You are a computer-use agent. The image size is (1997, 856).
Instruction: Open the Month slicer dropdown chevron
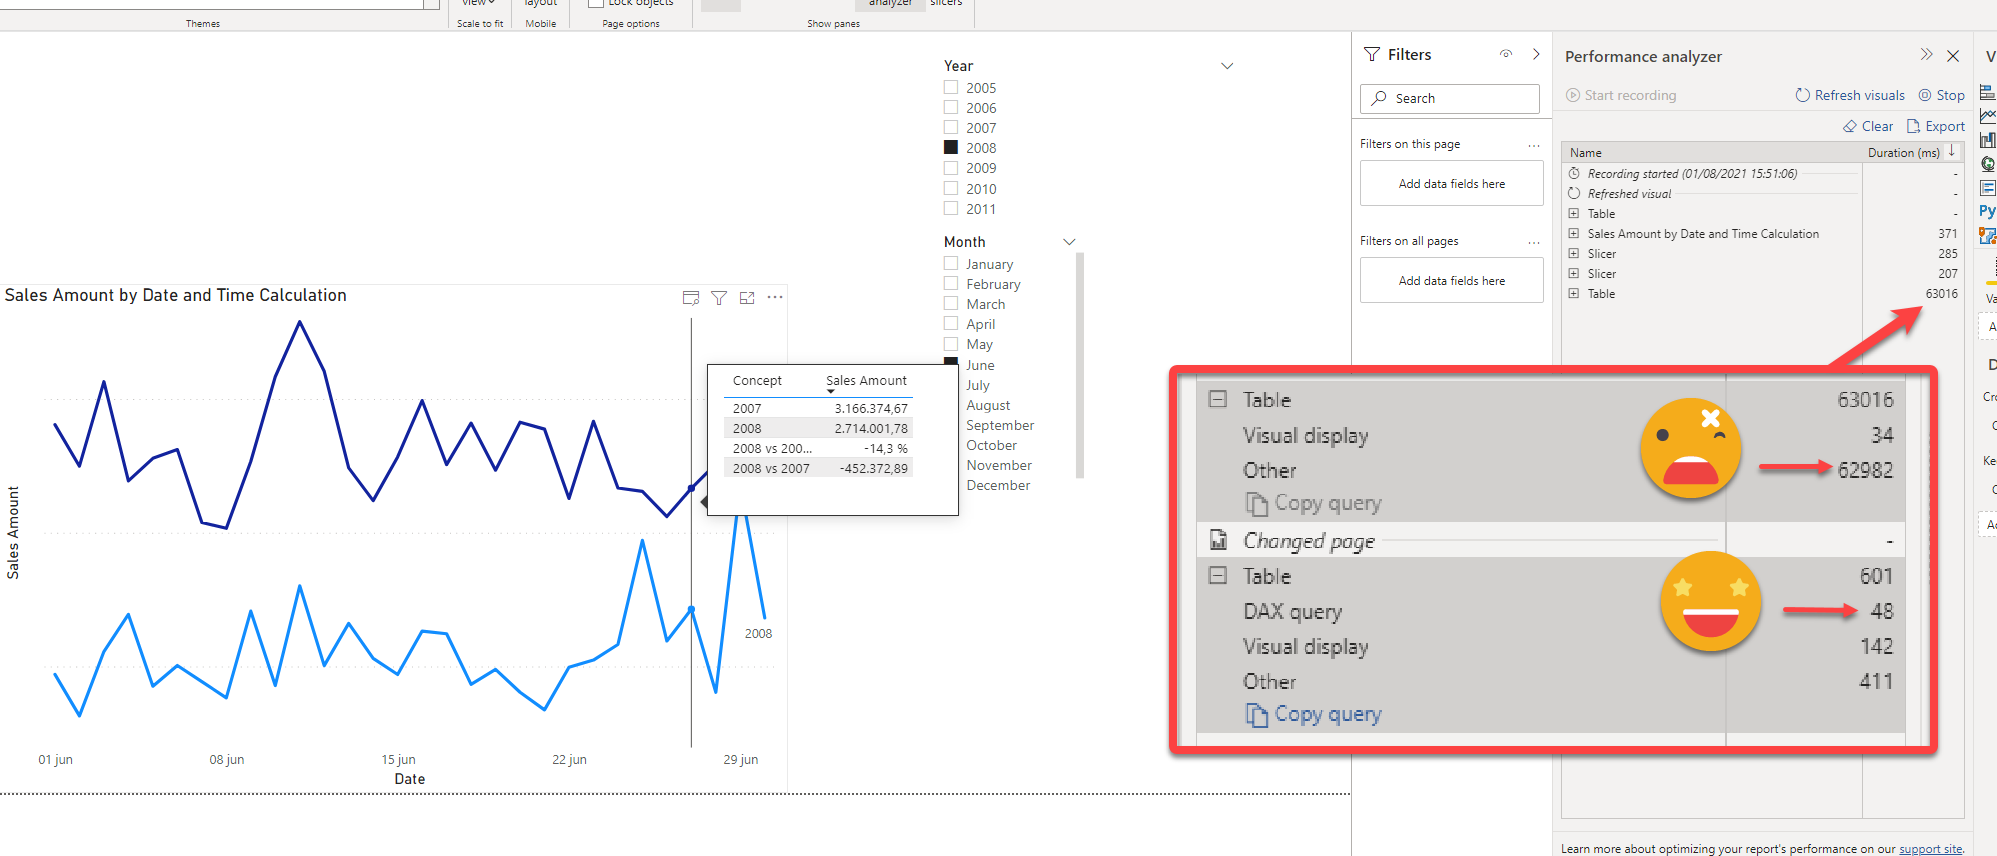(x=1069, y=242)
